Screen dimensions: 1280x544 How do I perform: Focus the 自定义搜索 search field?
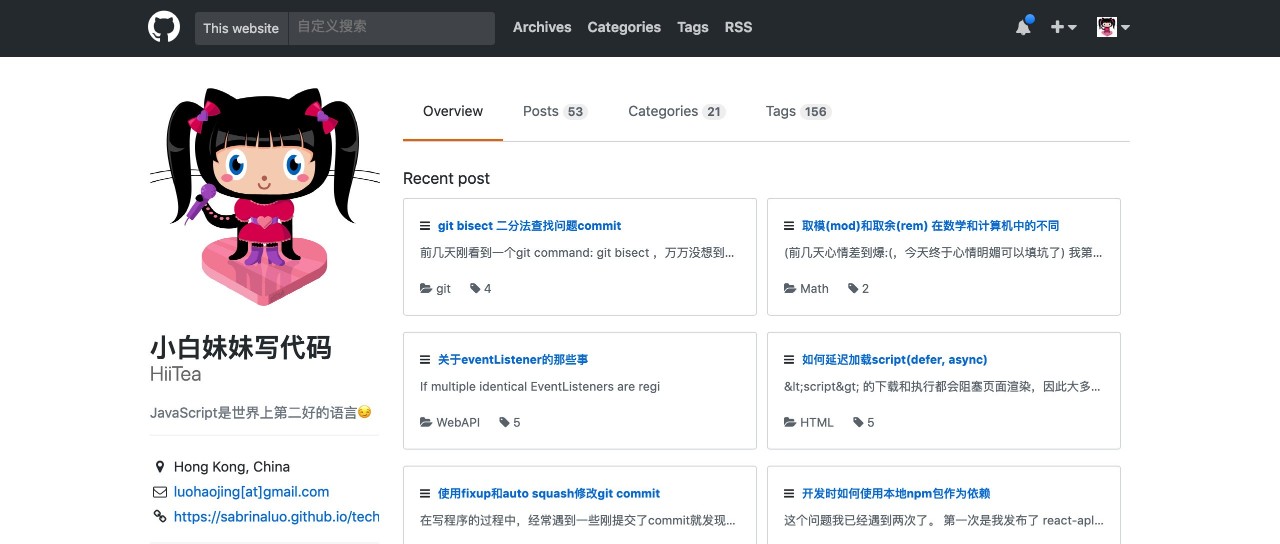coord(391,28)
